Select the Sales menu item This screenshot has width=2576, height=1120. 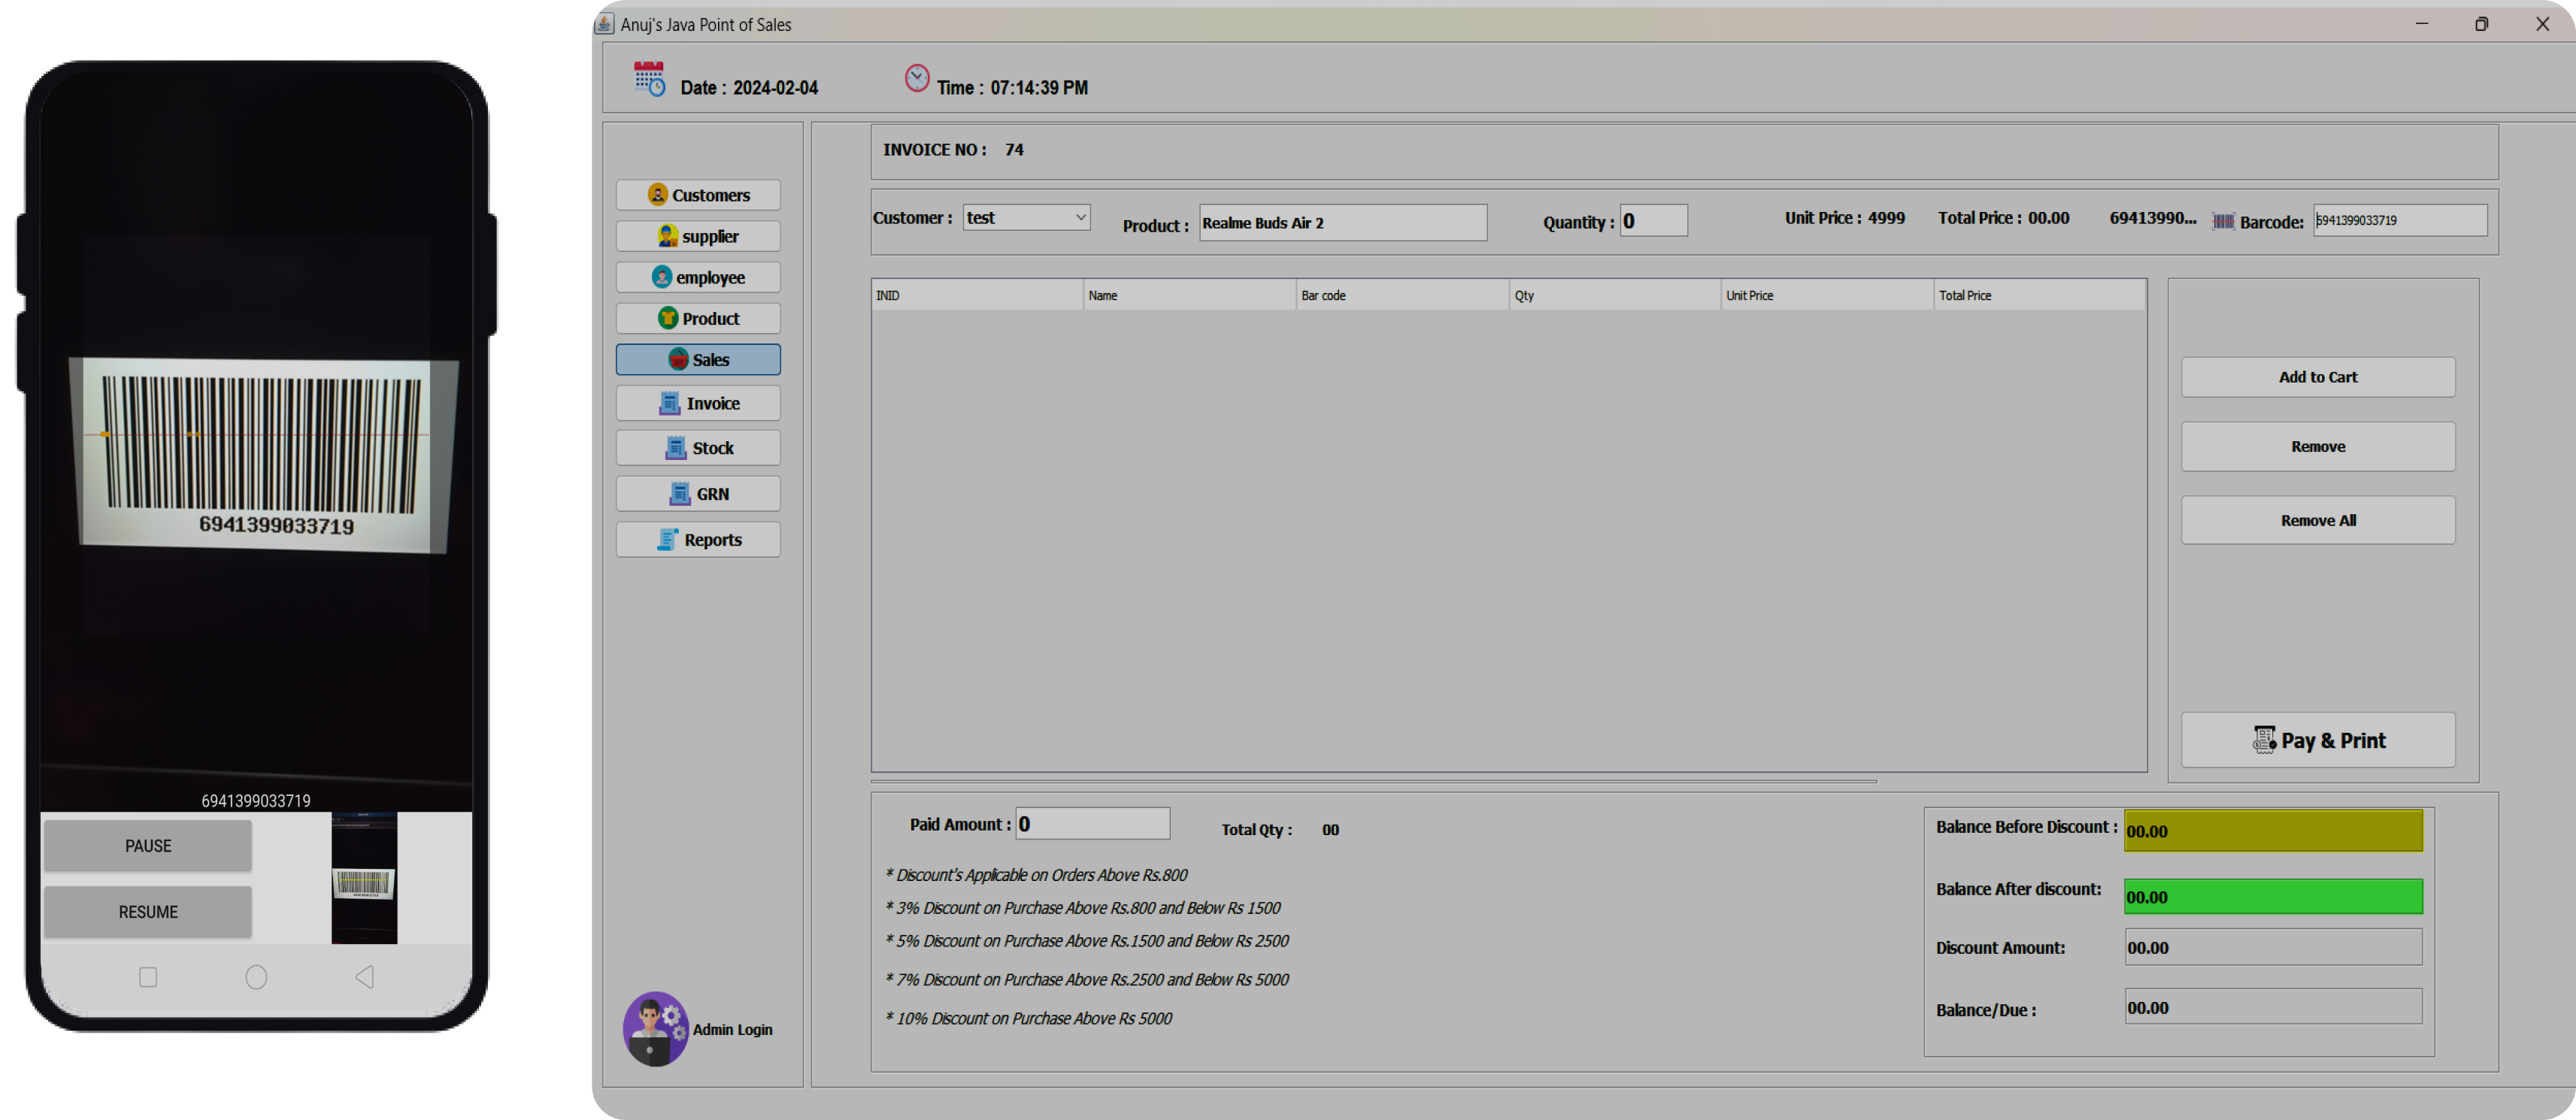(698, 359)
